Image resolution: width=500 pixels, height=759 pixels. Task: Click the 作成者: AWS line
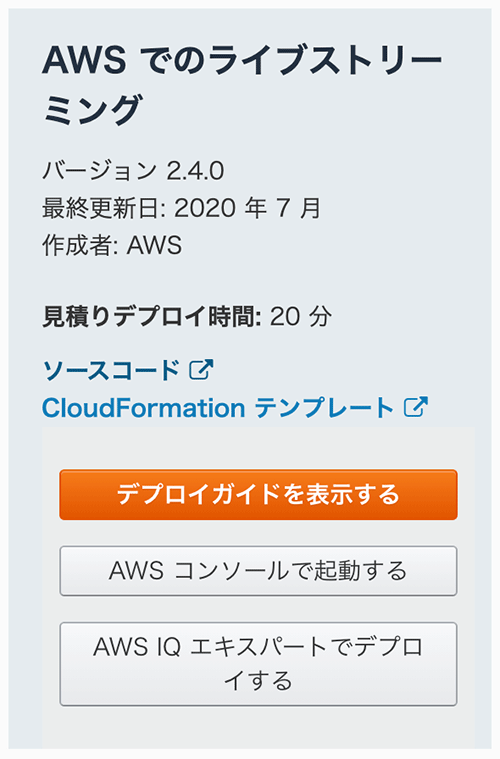coord(112,245)
